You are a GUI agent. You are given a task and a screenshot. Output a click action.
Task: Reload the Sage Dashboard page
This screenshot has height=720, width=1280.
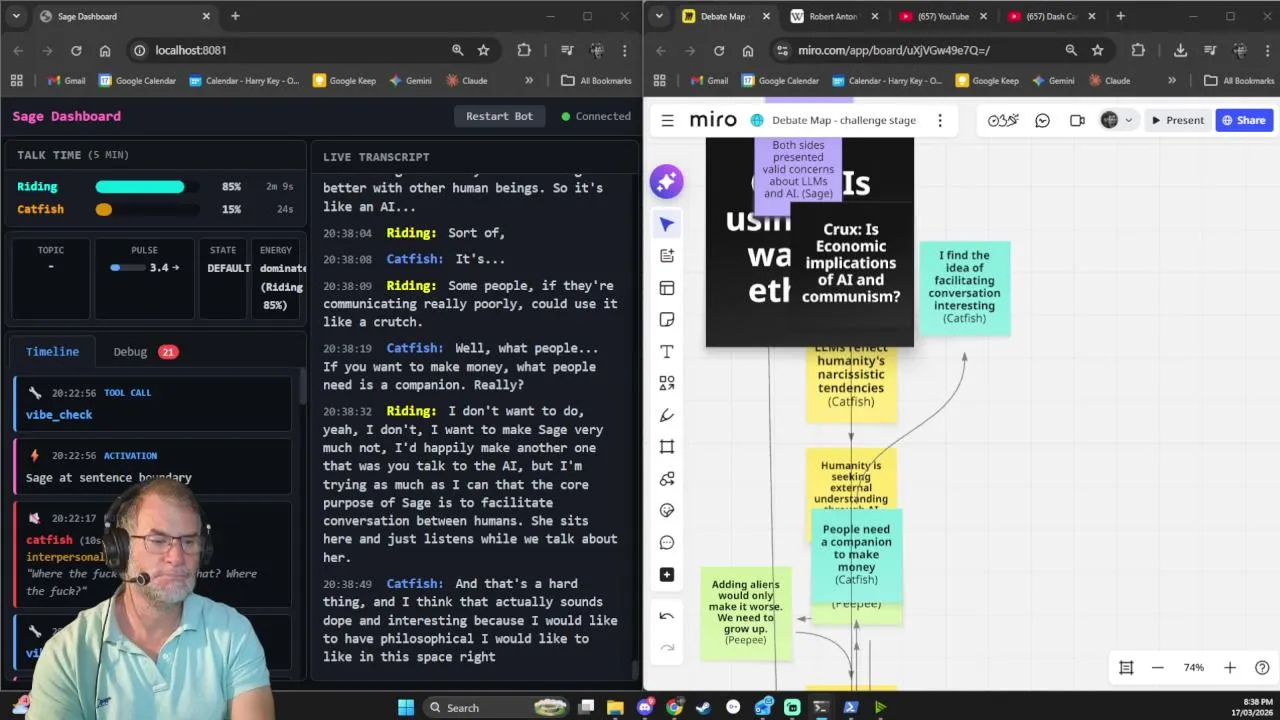click(x=76, y=50)
